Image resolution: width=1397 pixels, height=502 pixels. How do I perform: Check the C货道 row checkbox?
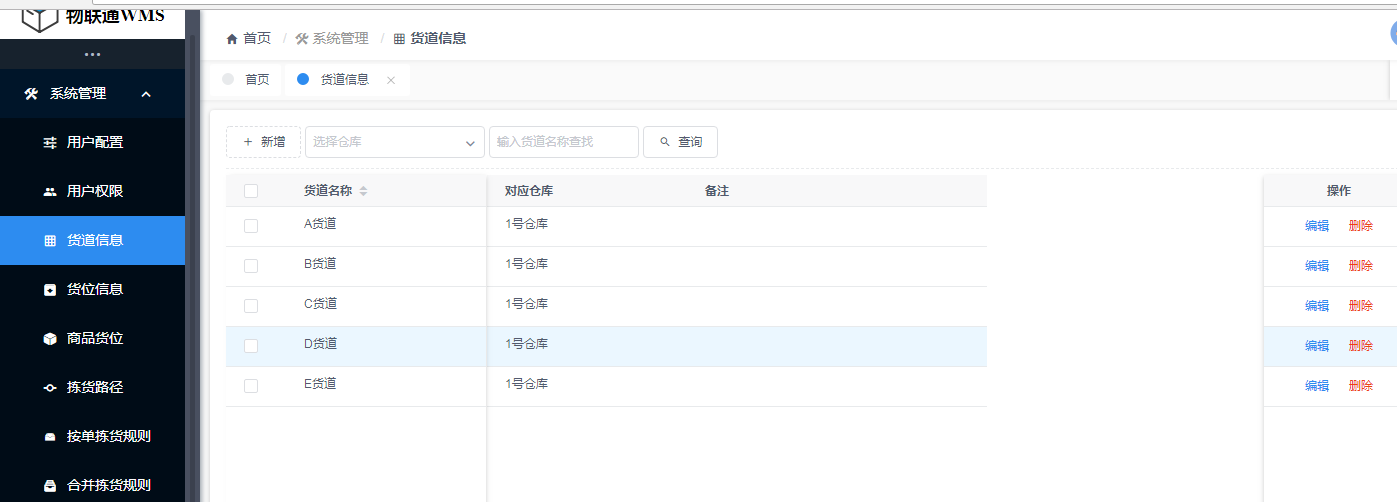tap(251, 306)
